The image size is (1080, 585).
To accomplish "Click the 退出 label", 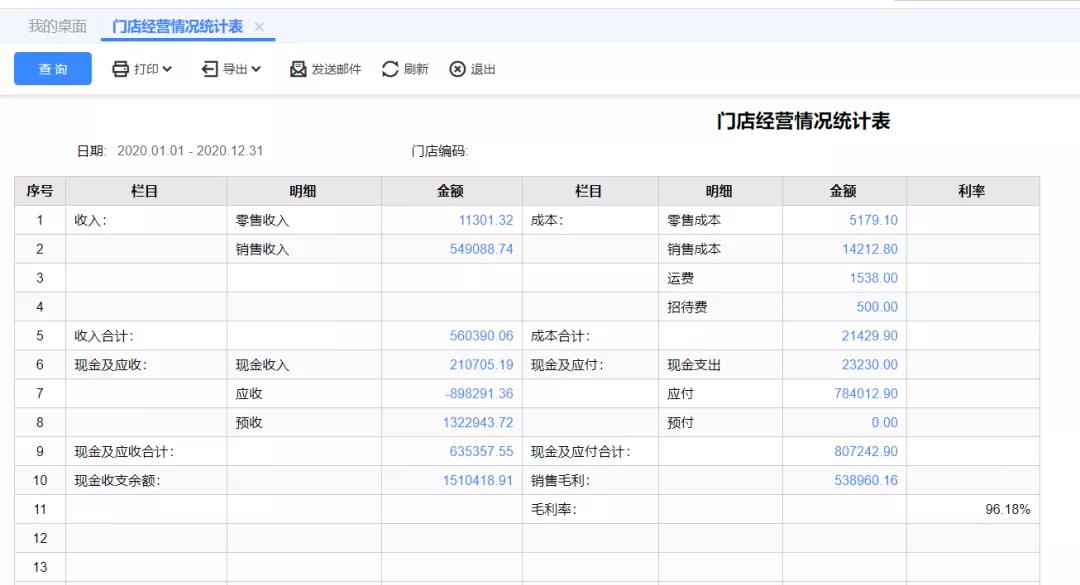I will (483, 69).
